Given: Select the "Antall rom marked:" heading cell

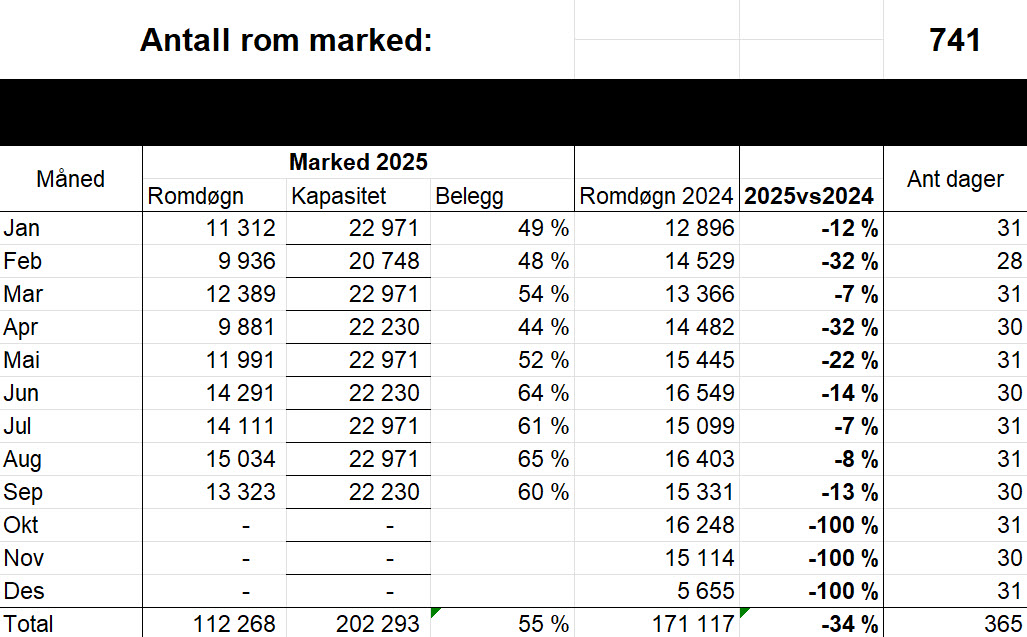Looking at the screenshot, I should point(286,40).
